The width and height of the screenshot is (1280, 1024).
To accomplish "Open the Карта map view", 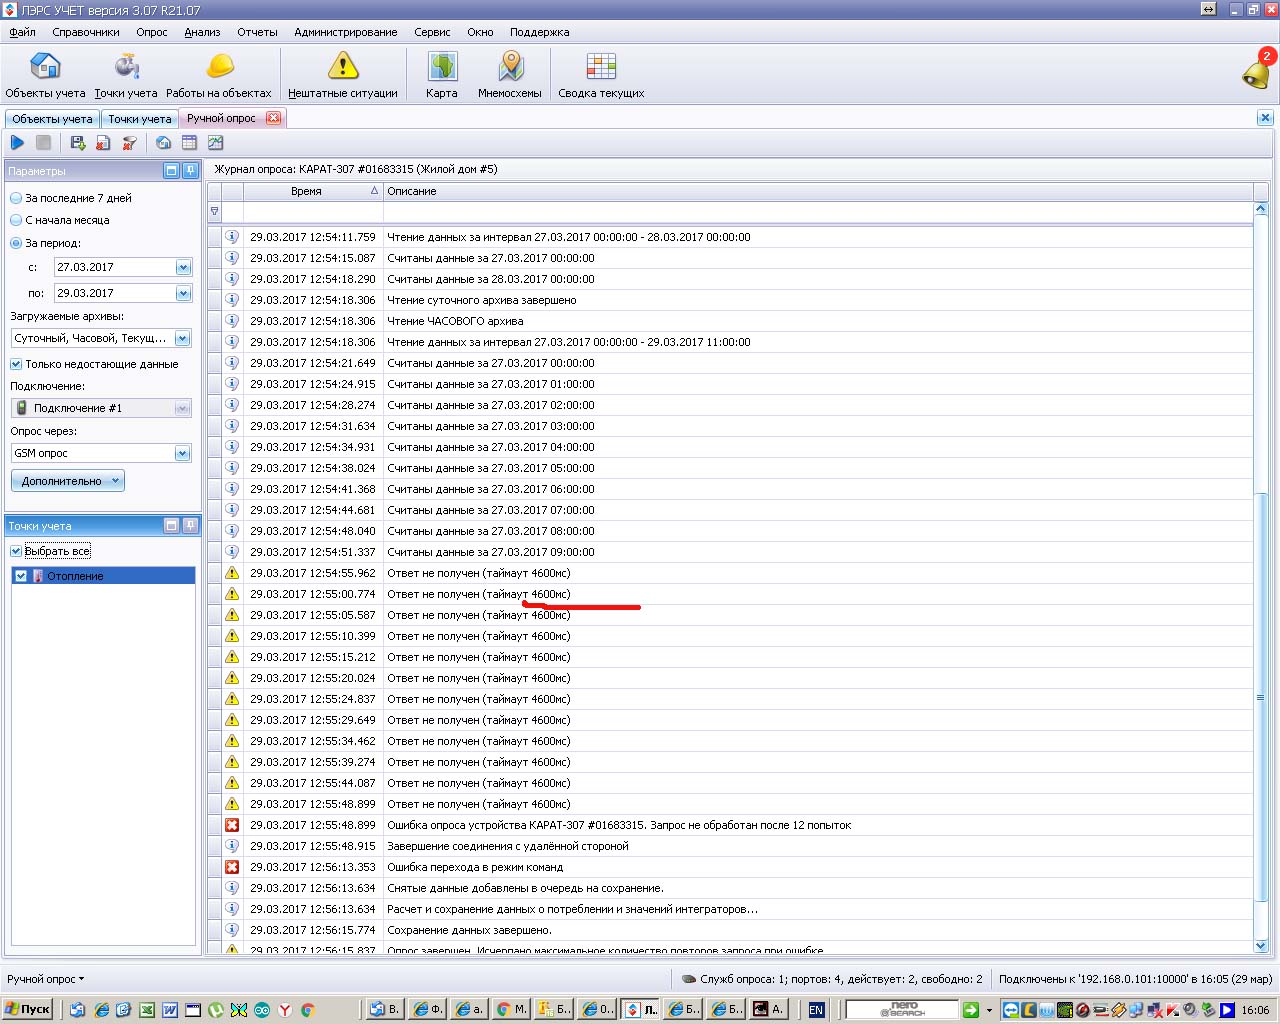I will click(x=441, y=76).
